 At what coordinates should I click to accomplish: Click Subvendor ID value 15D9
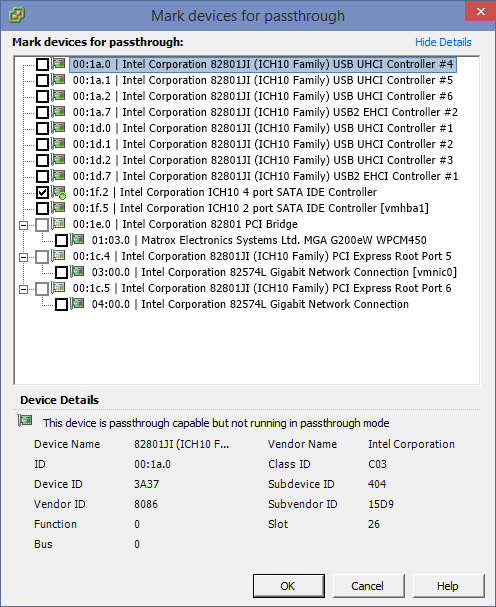pyautogui.click(x=381, y=504)
